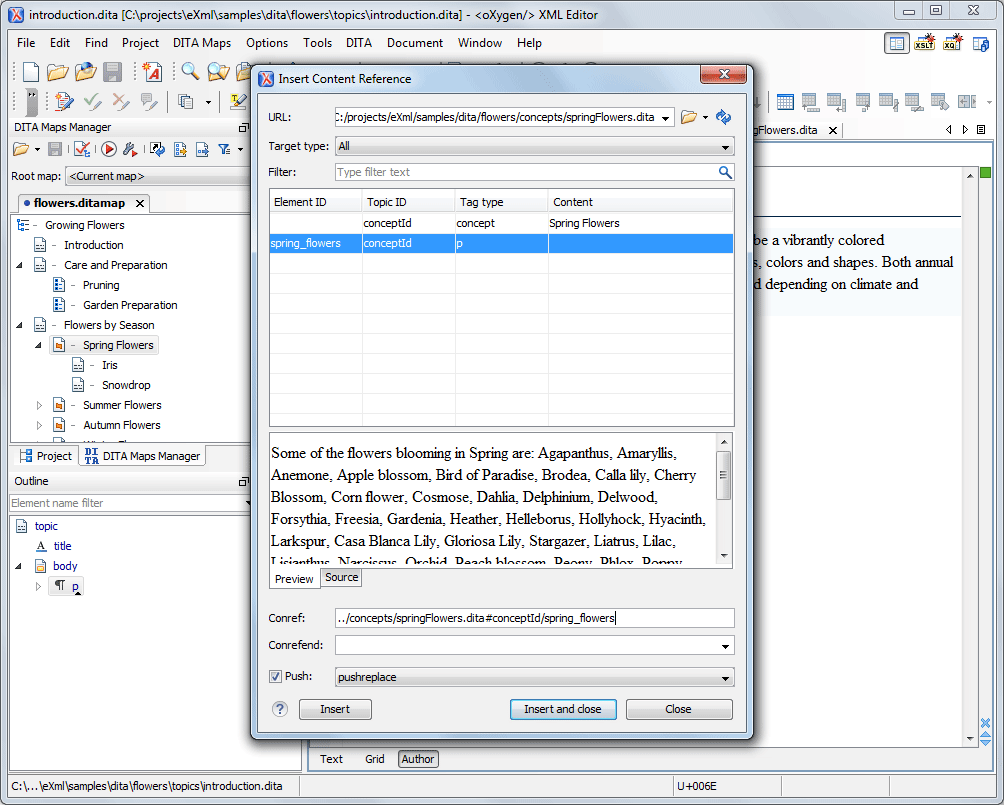1004x805 pixels.
Task: Click the preview pane vertical scrollbar
Action: [724, 475]
